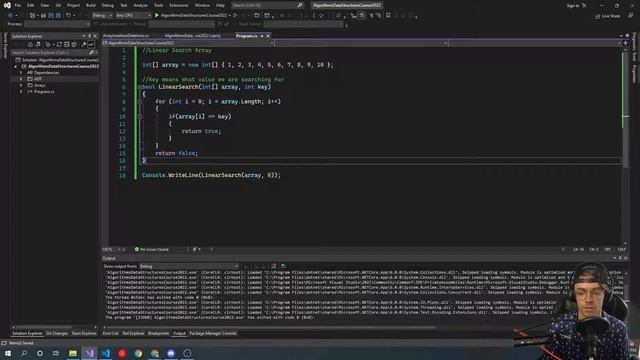The height and width of the screenshot is (360, 640).
Task: Click Properties wrench icon in Solution Explorer
Action: tap(84, 44)
